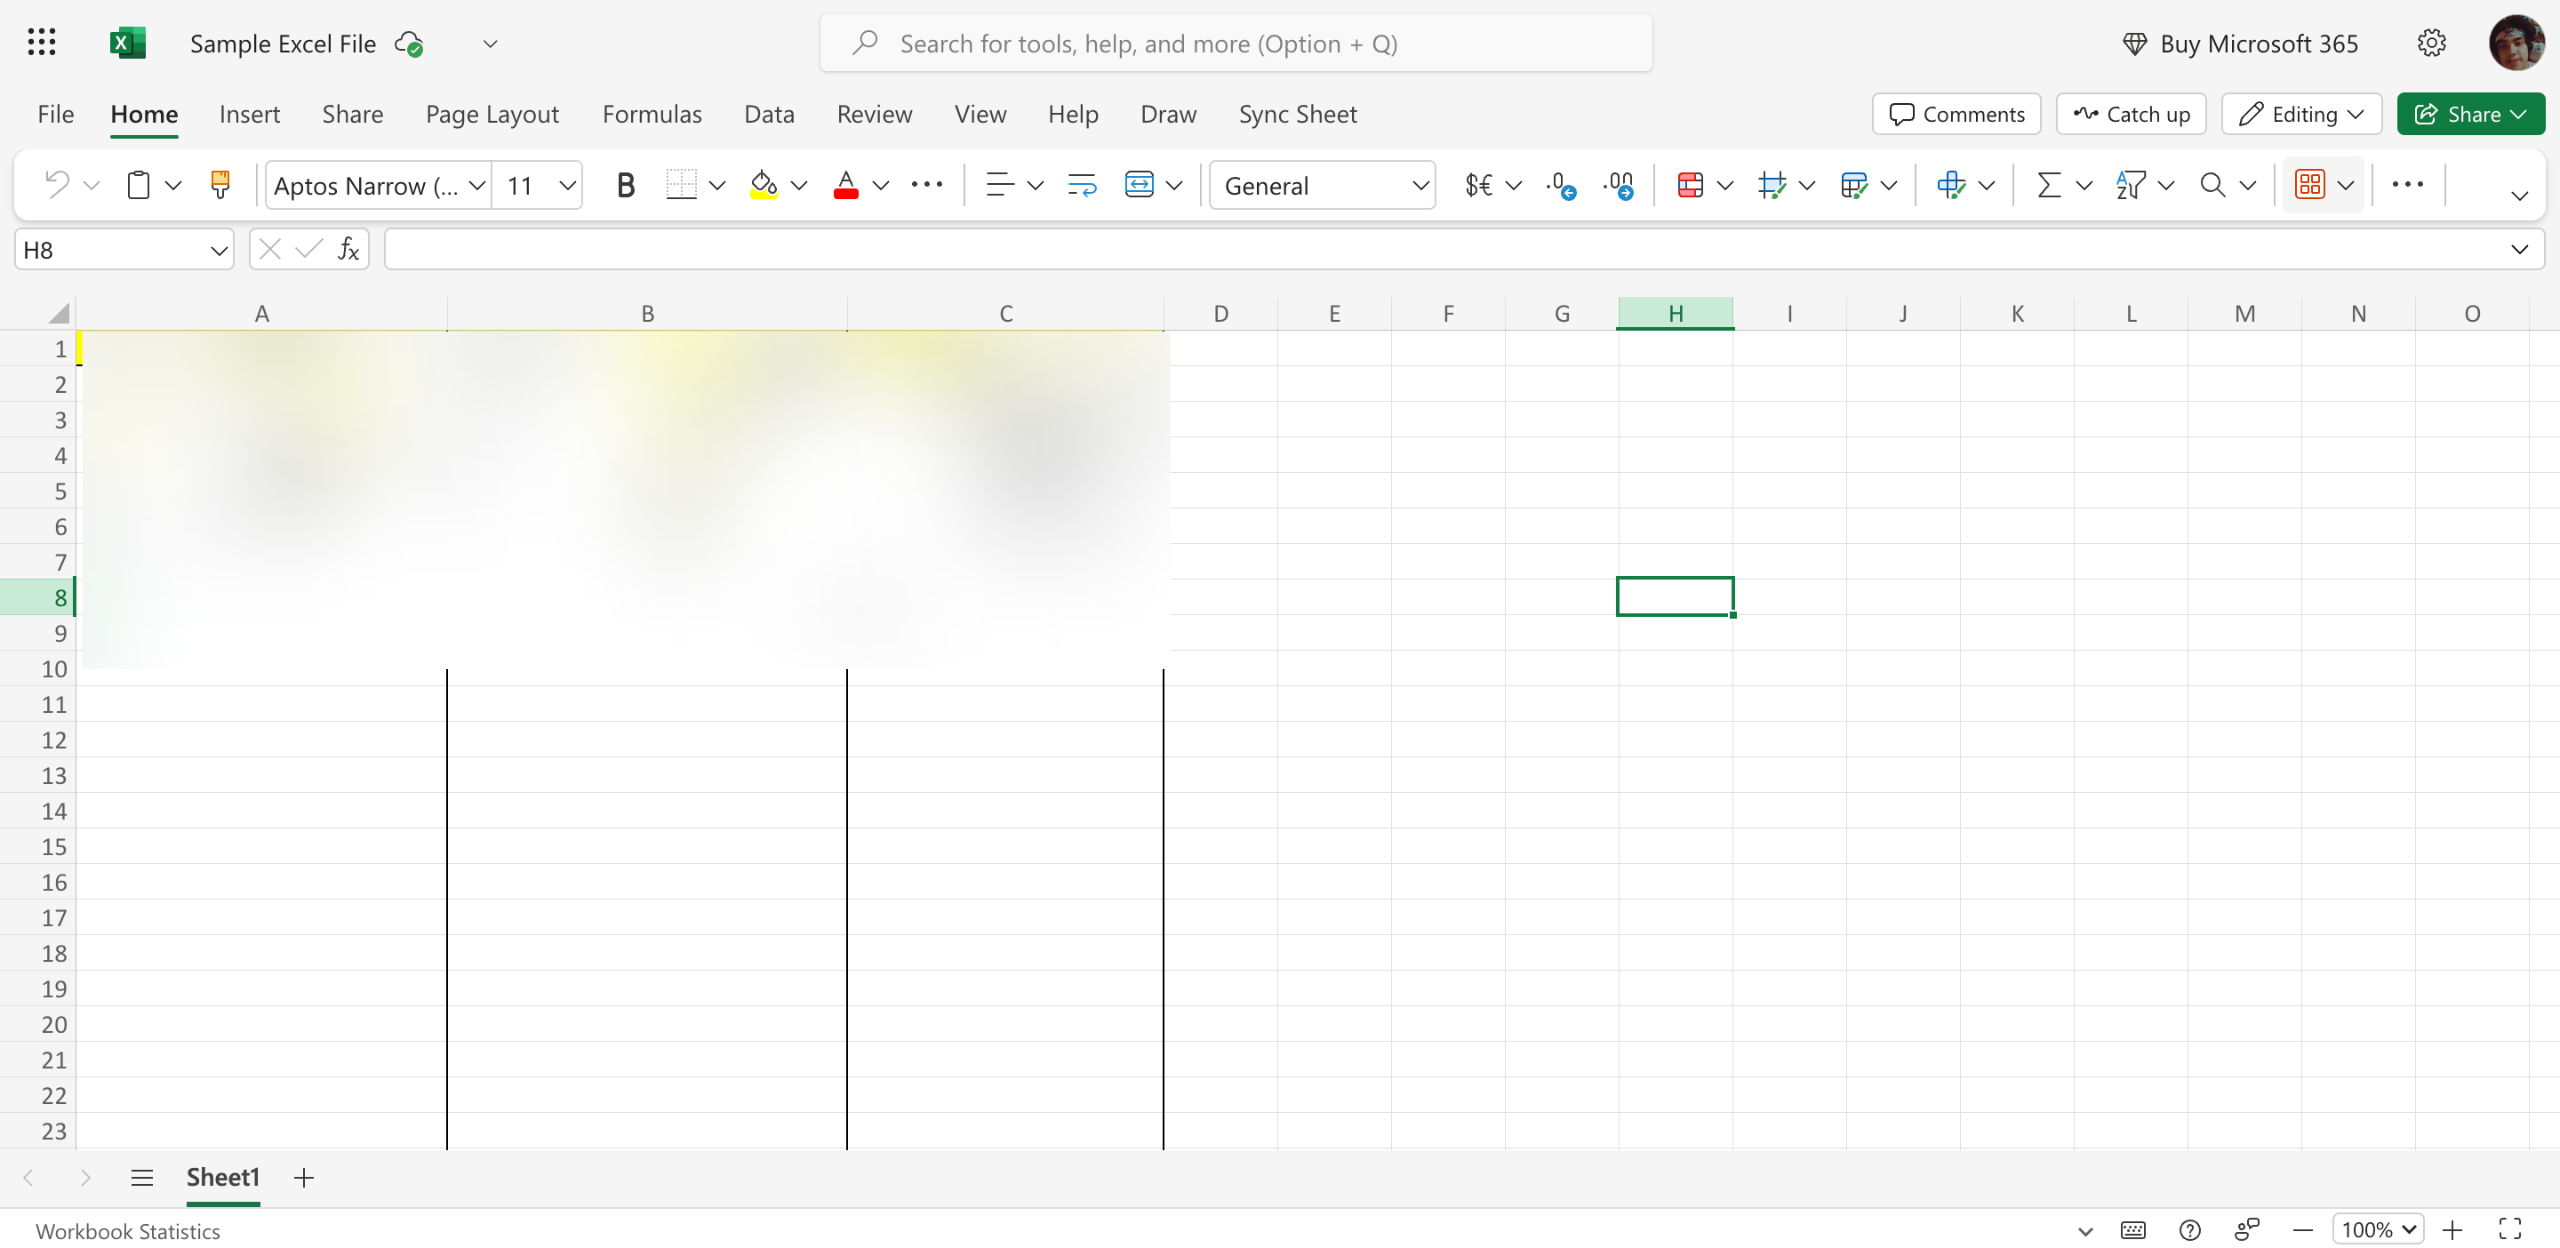Click the search tools and help box
Image resolution: width=2560 pixels, height=1248 pixels.
click(1236, 43)
